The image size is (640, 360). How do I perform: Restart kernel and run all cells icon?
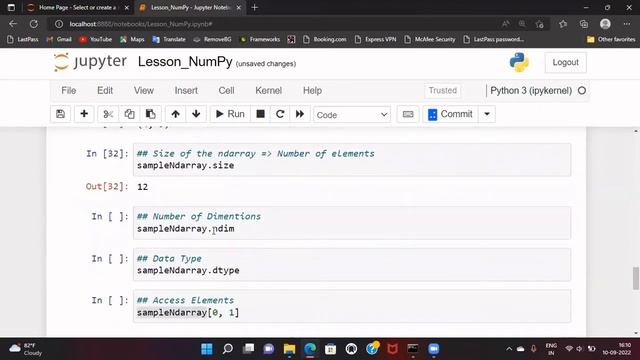point(300,114)
